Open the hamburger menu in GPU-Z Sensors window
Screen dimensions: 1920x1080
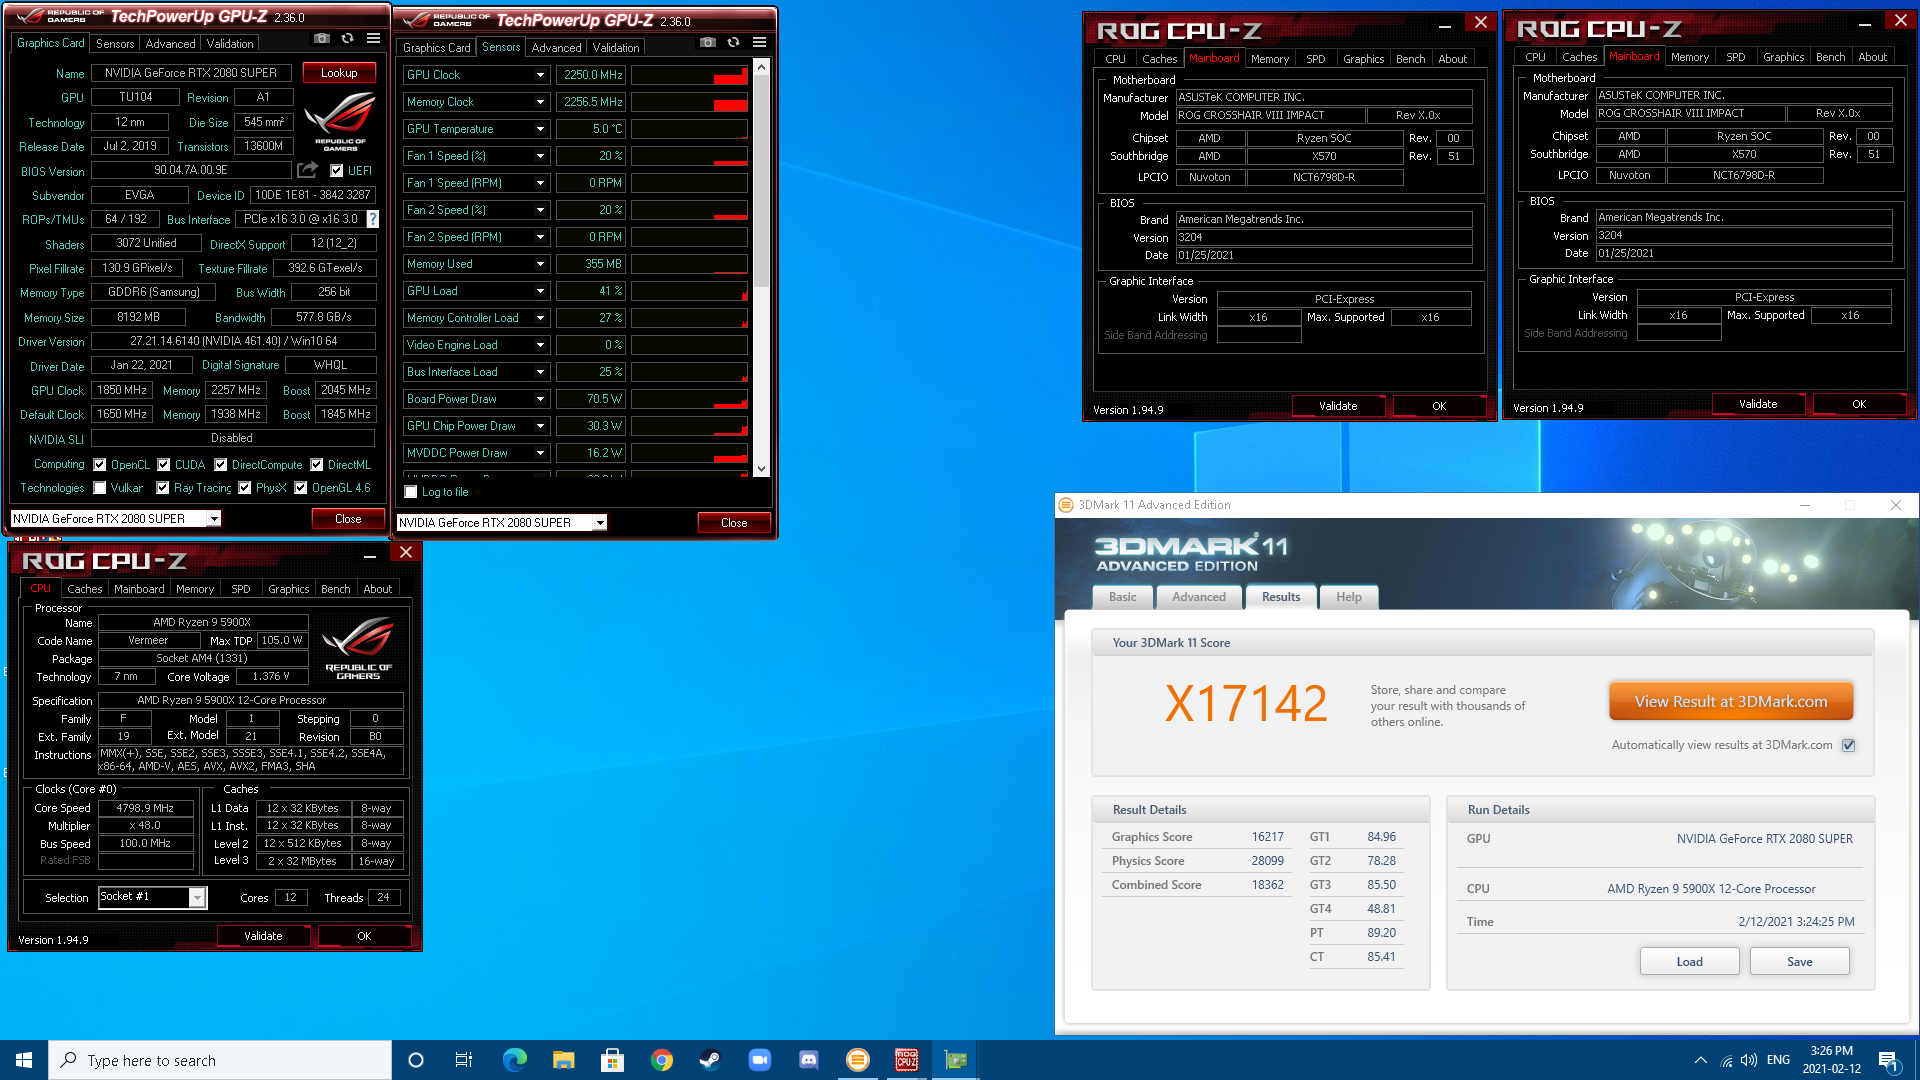759,43
